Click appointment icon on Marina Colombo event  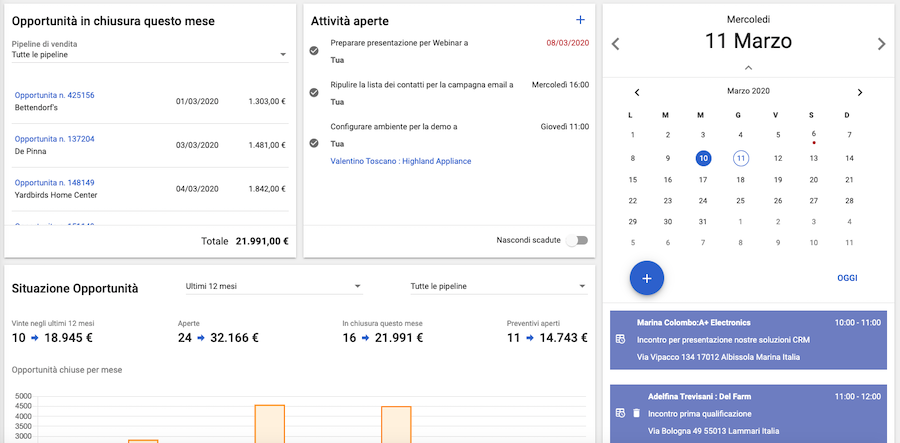pos(620,340)
